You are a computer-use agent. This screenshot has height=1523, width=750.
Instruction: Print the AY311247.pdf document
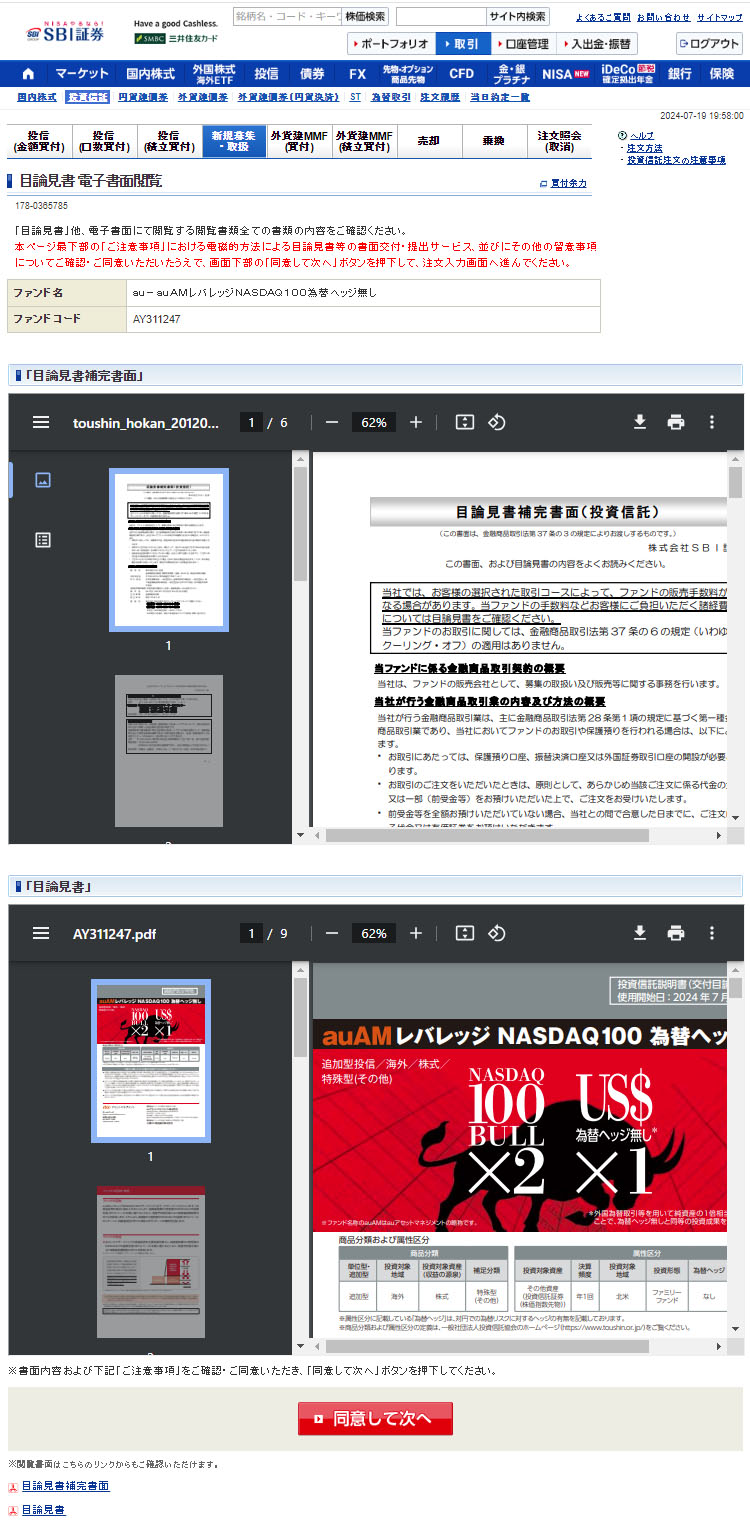(x=676, y=933)
